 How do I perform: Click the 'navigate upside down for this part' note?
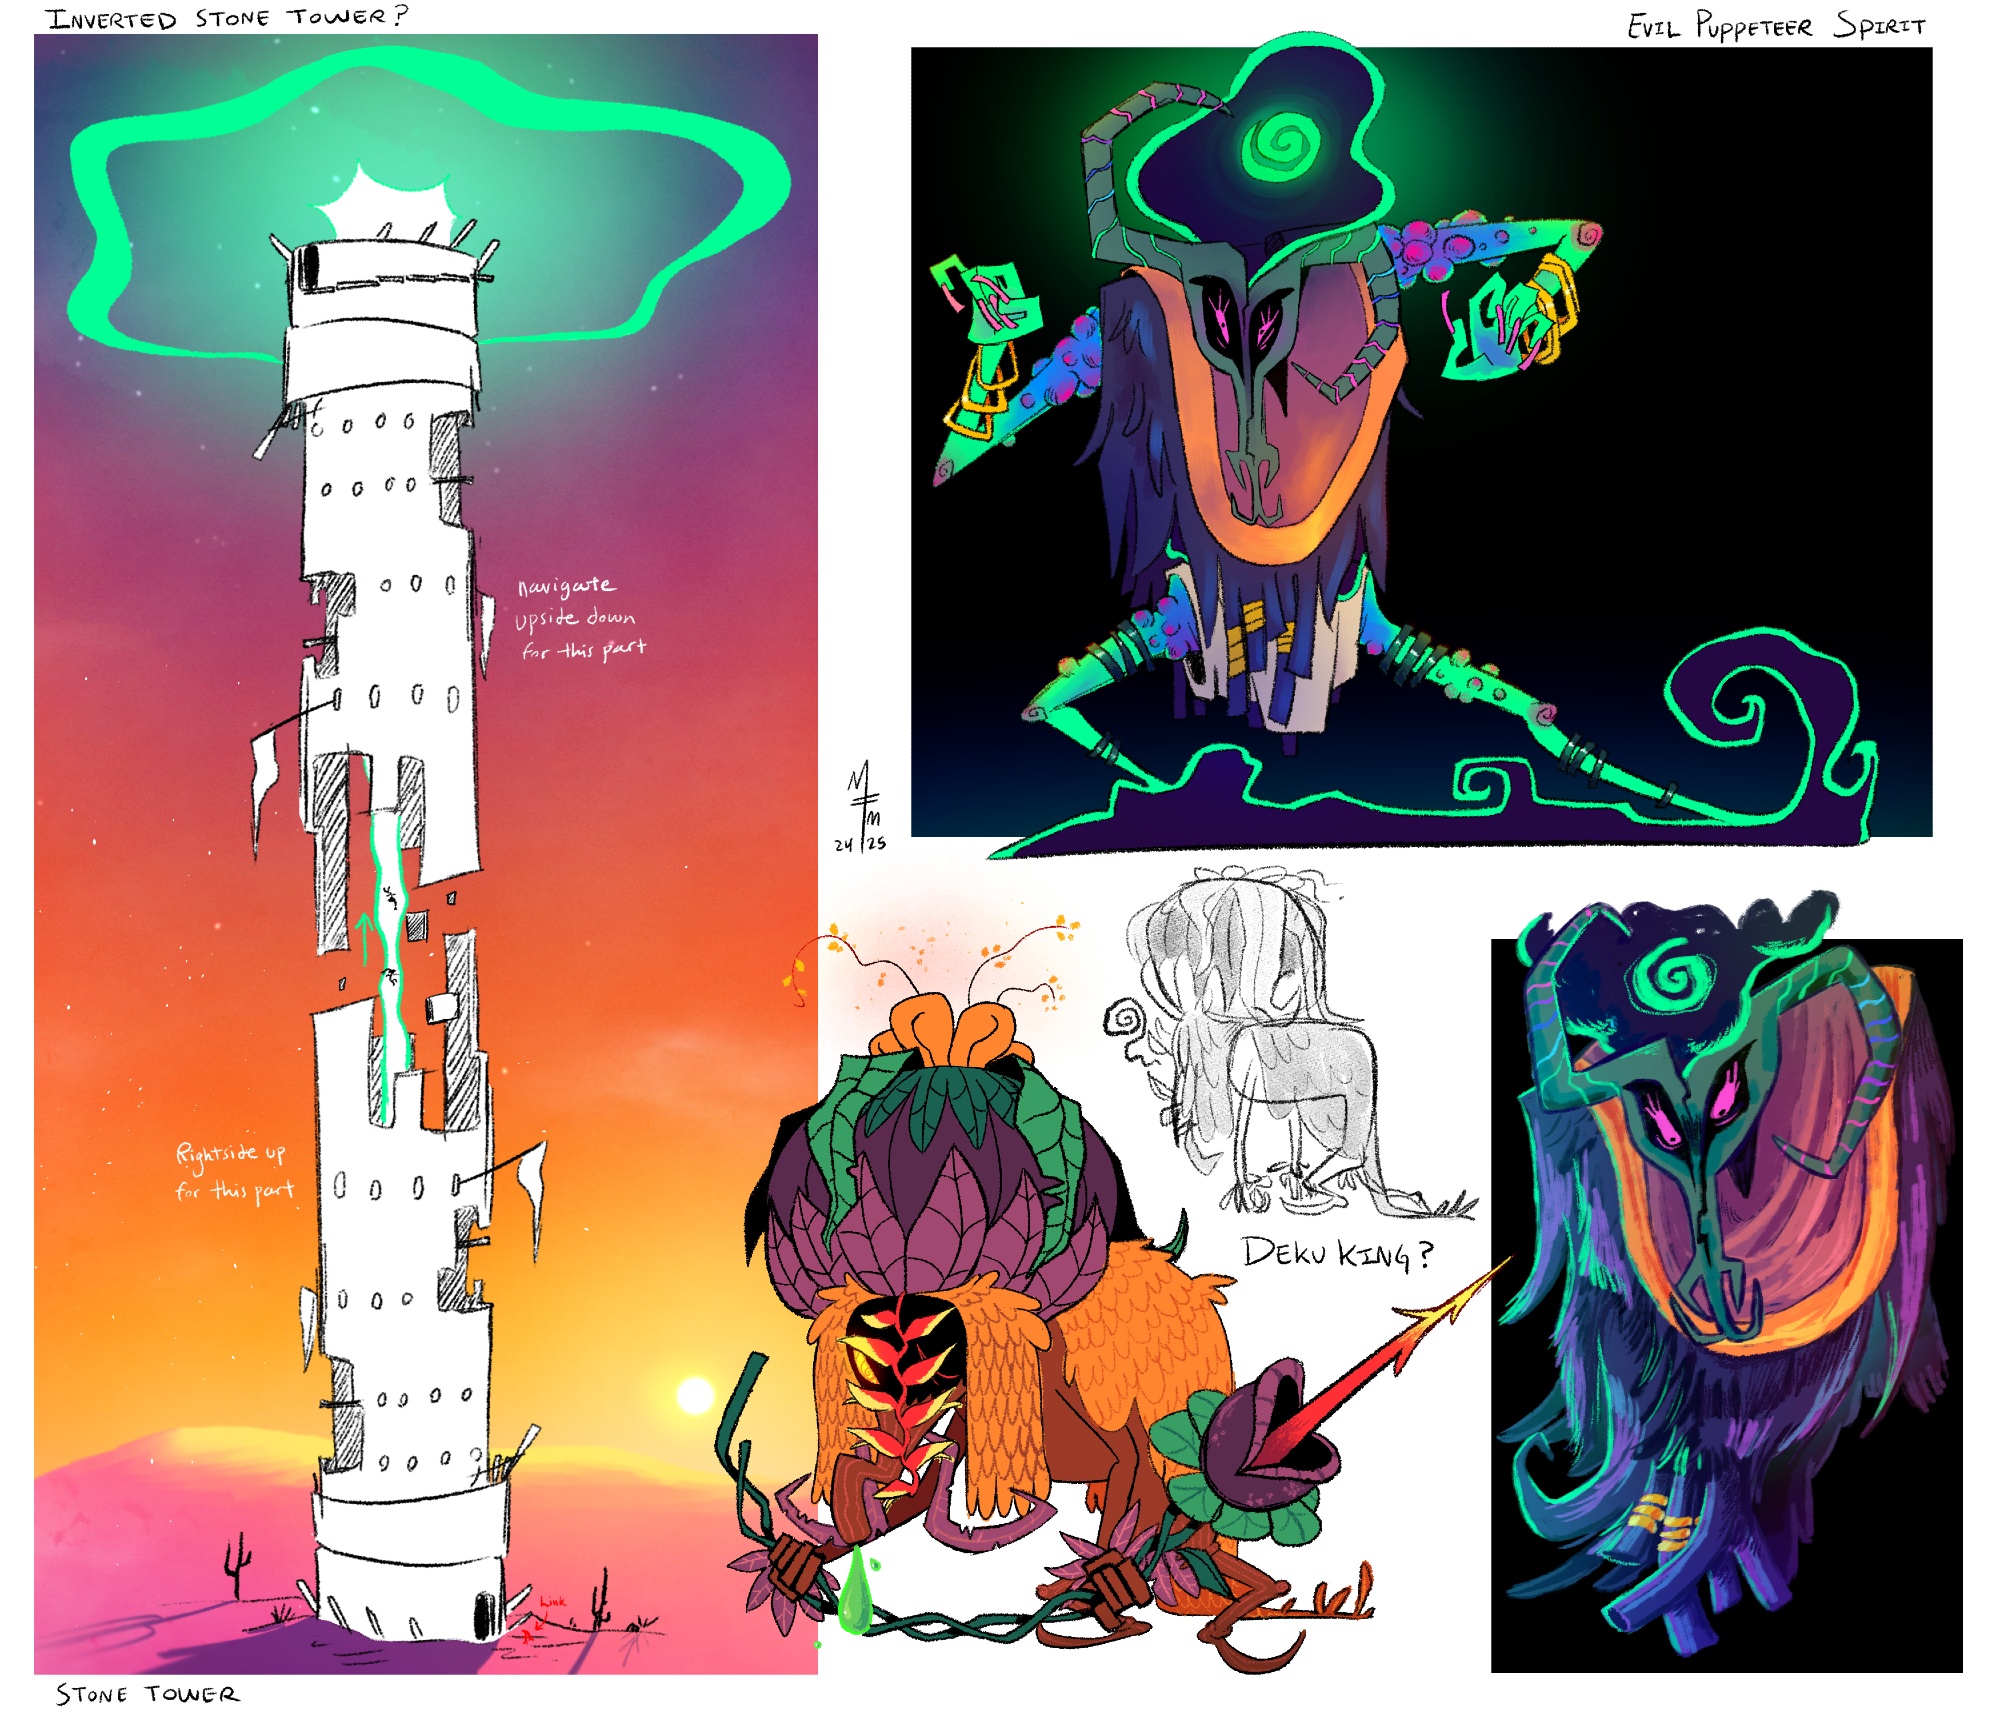[578, 618]
